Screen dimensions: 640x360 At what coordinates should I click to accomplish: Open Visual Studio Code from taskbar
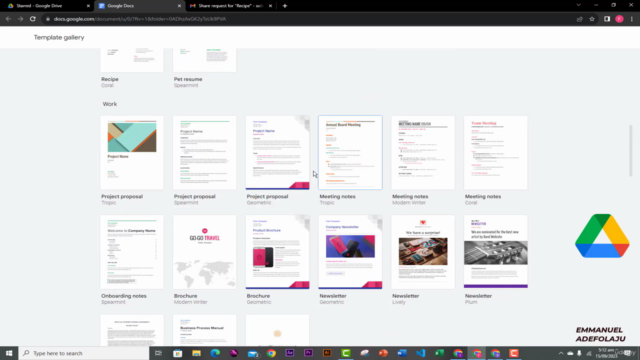(x=421, y=353)
